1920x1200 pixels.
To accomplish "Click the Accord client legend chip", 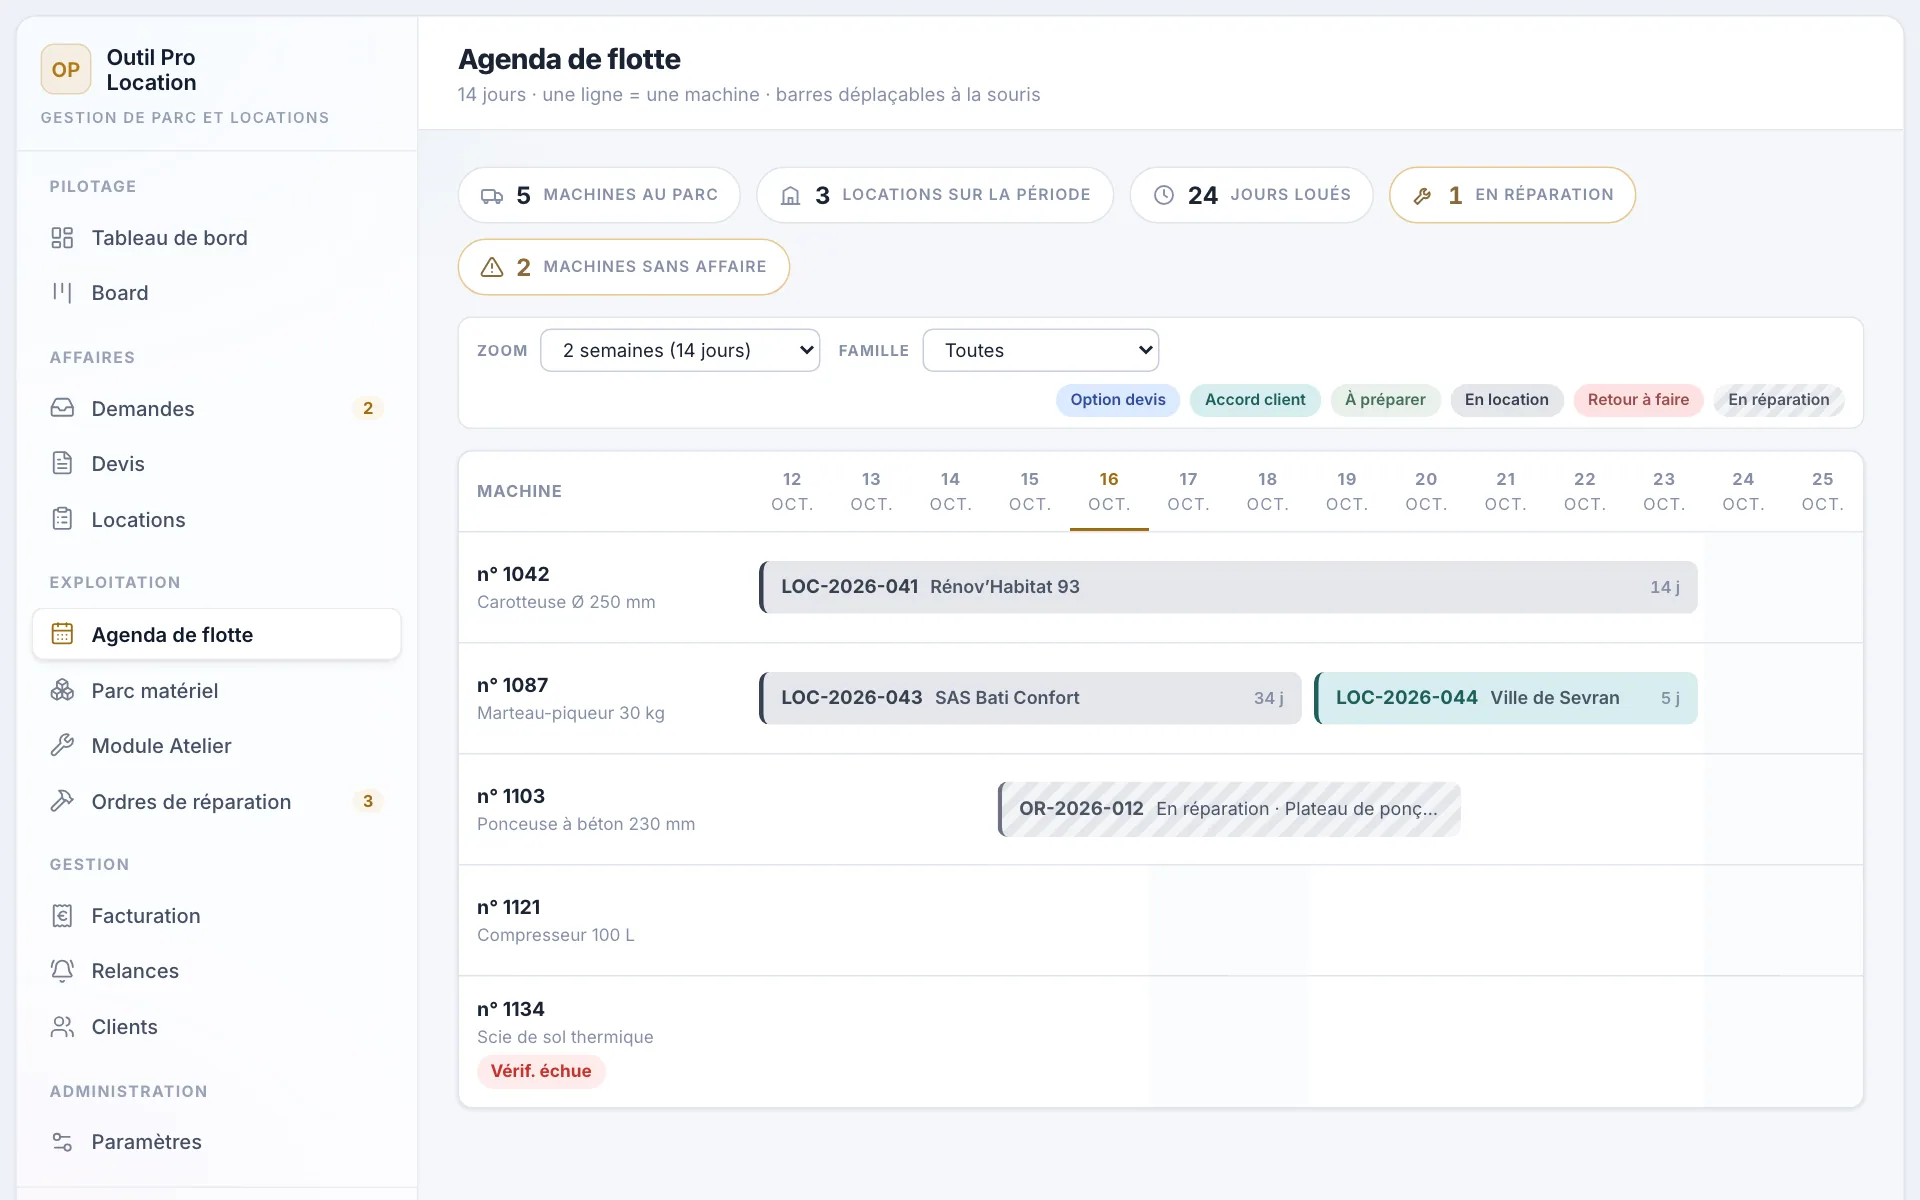I will pos(1255,400).
